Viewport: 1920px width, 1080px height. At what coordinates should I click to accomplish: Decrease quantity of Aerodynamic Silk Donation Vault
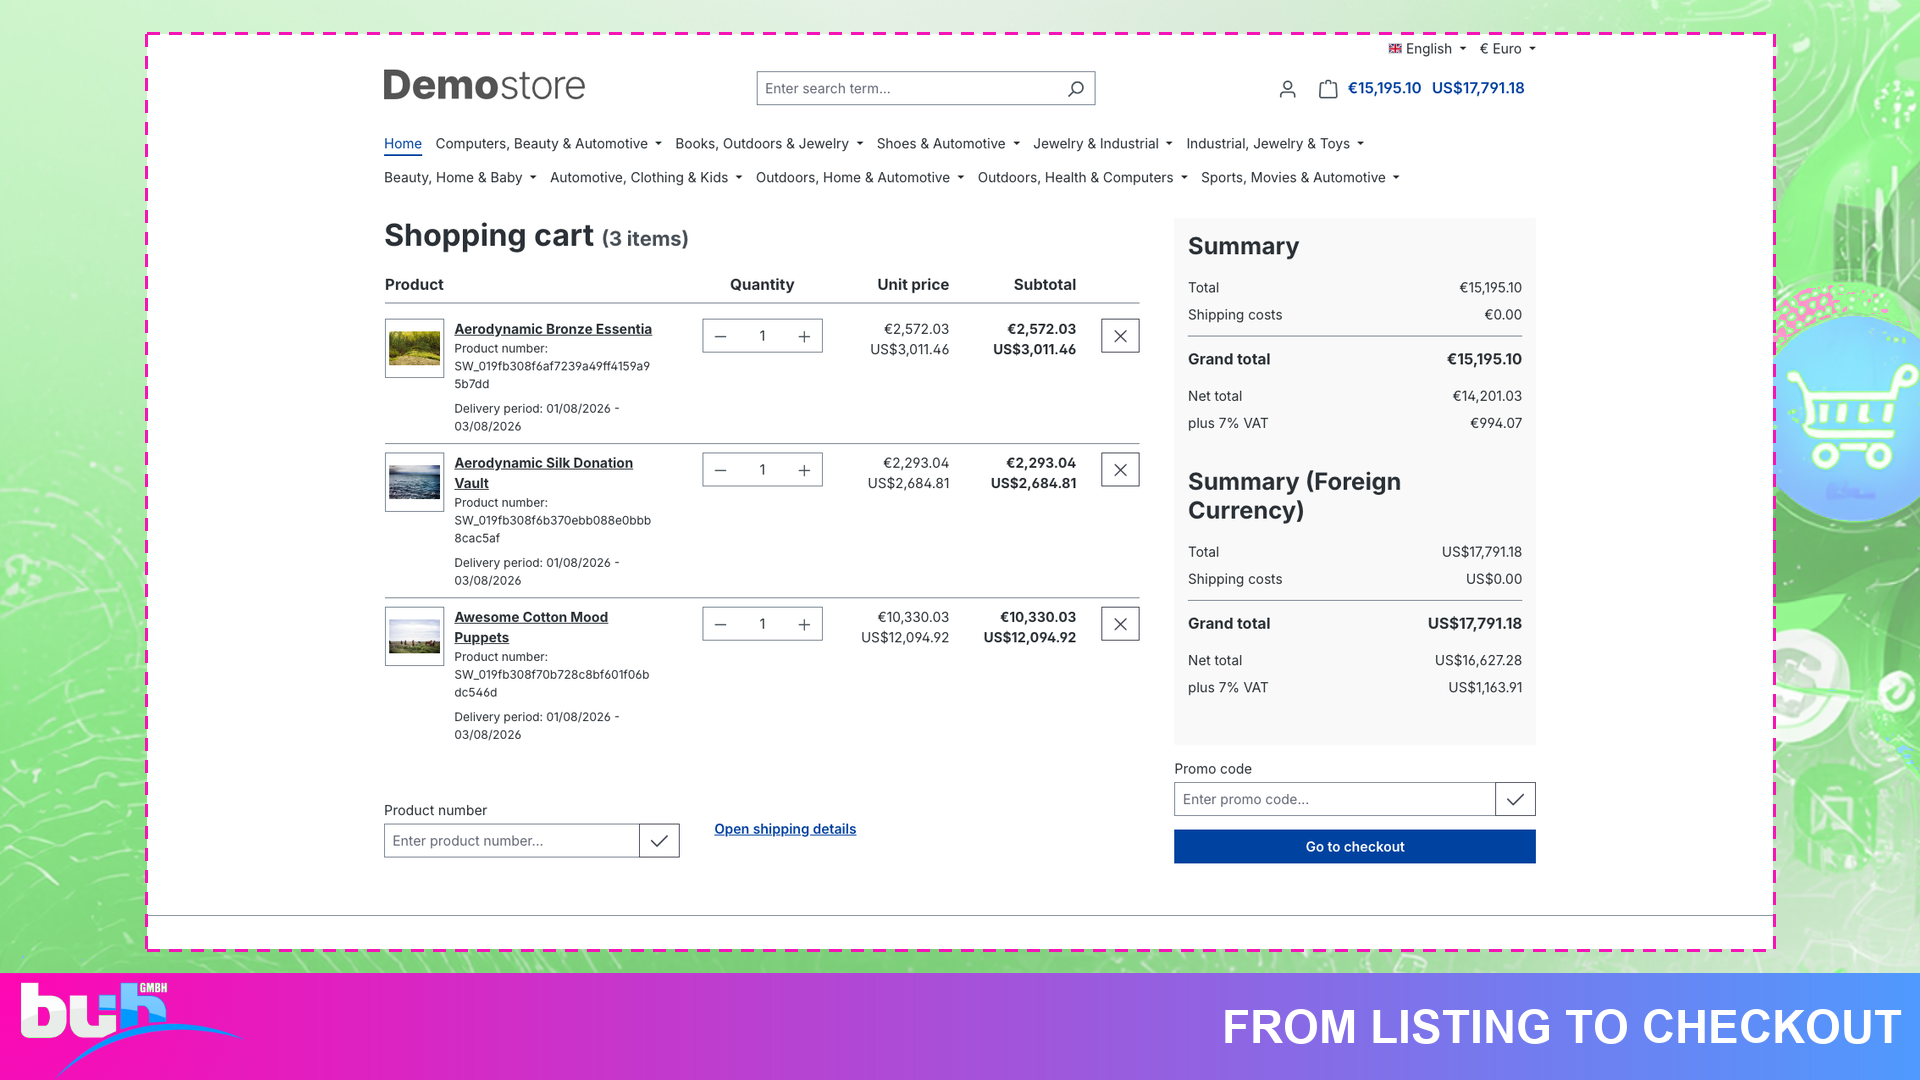720,470
